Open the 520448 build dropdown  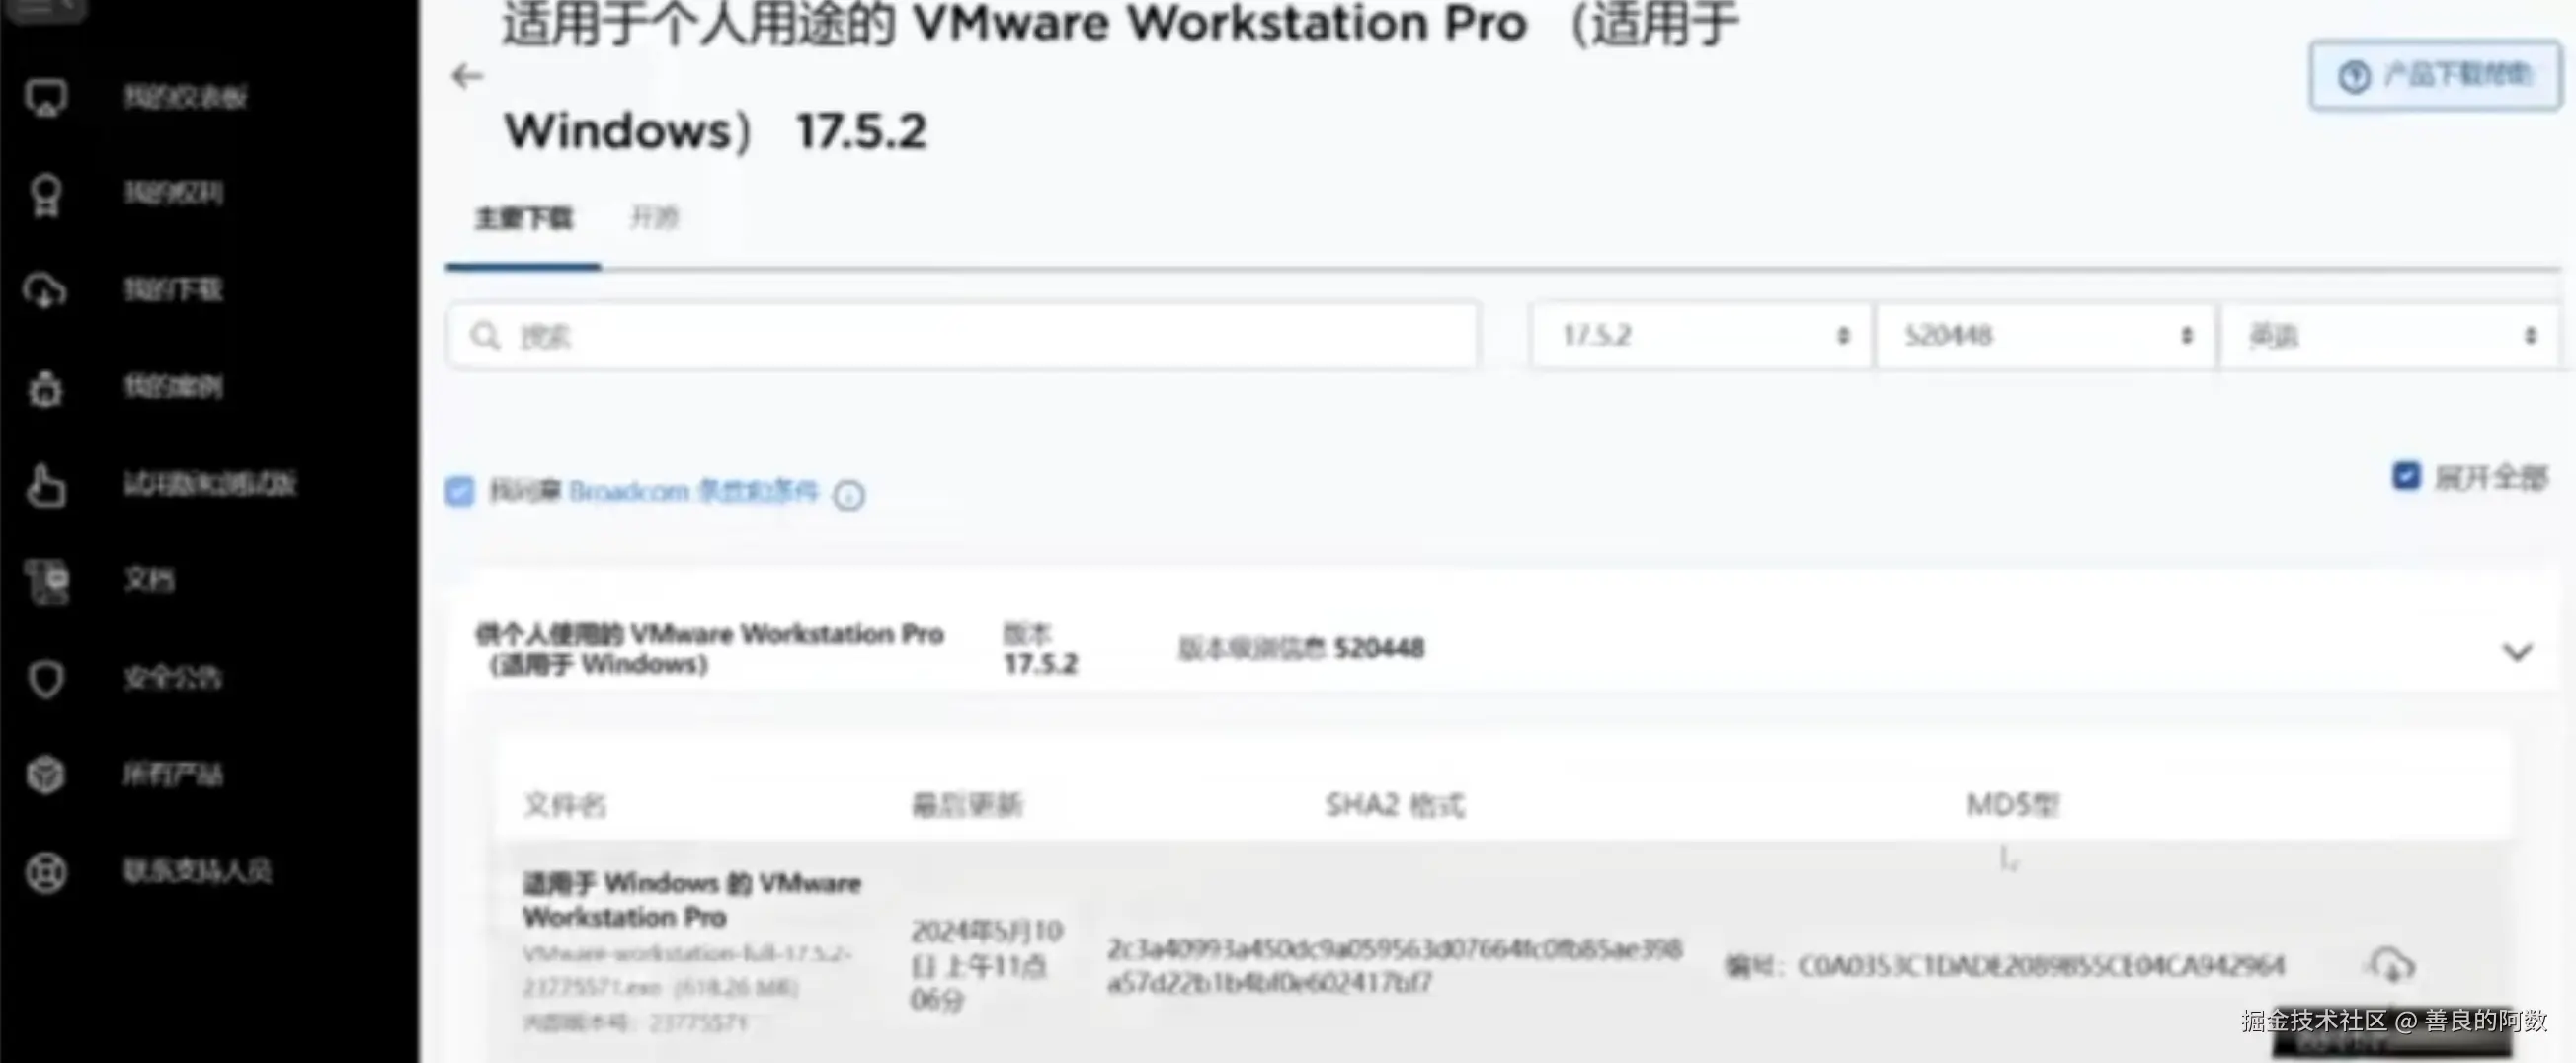[2045, 336]
